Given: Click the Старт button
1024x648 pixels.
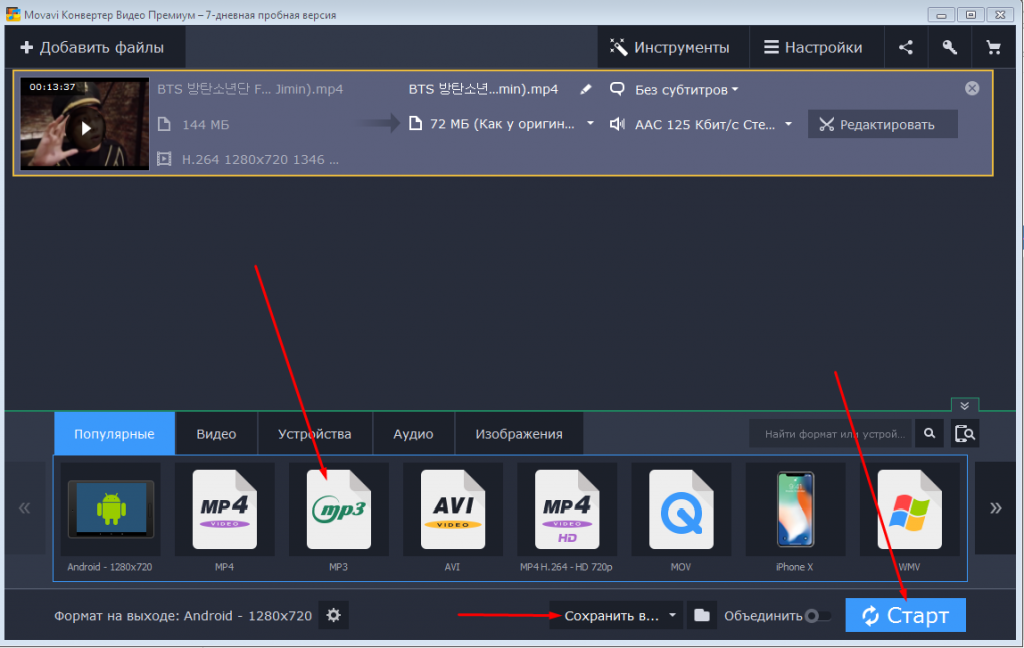Looking at the screenshot, I should tap(905, 615).
